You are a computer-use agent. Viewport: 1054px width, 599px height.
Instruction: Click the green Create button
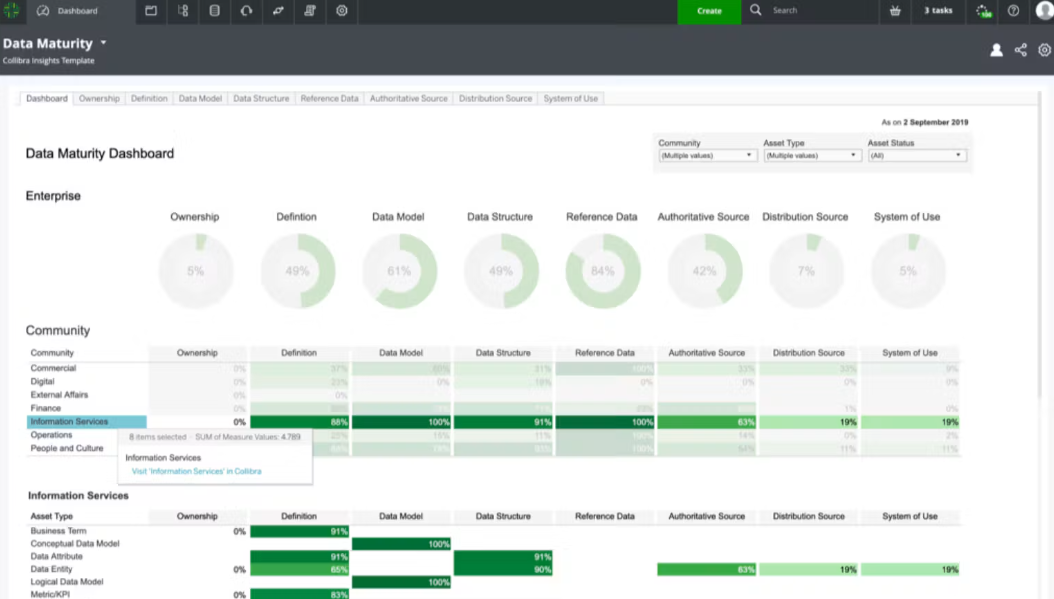tap(709, 11)
